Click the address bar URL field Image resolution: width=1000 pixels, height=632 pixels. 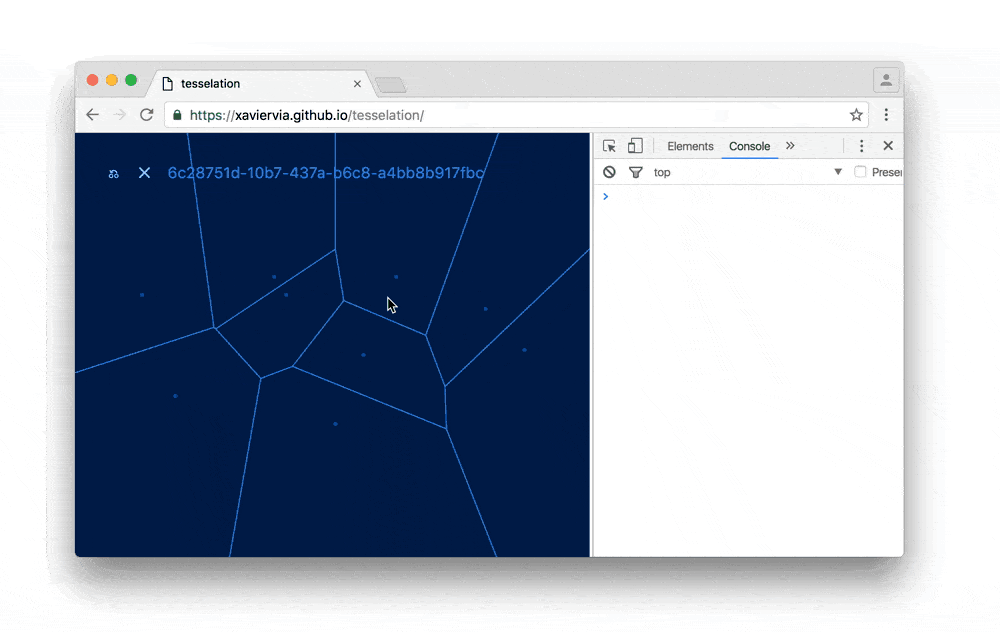[x=515, y=115]
